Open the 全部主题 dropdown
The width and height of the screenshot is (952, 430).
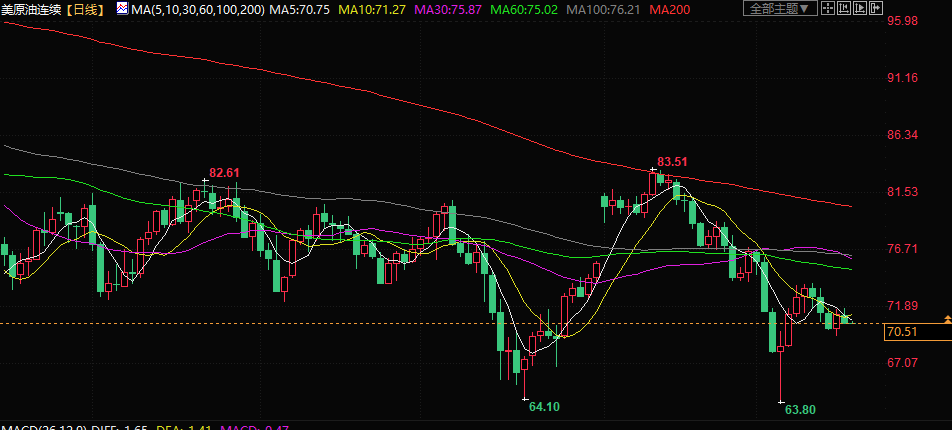click(778, 8)
